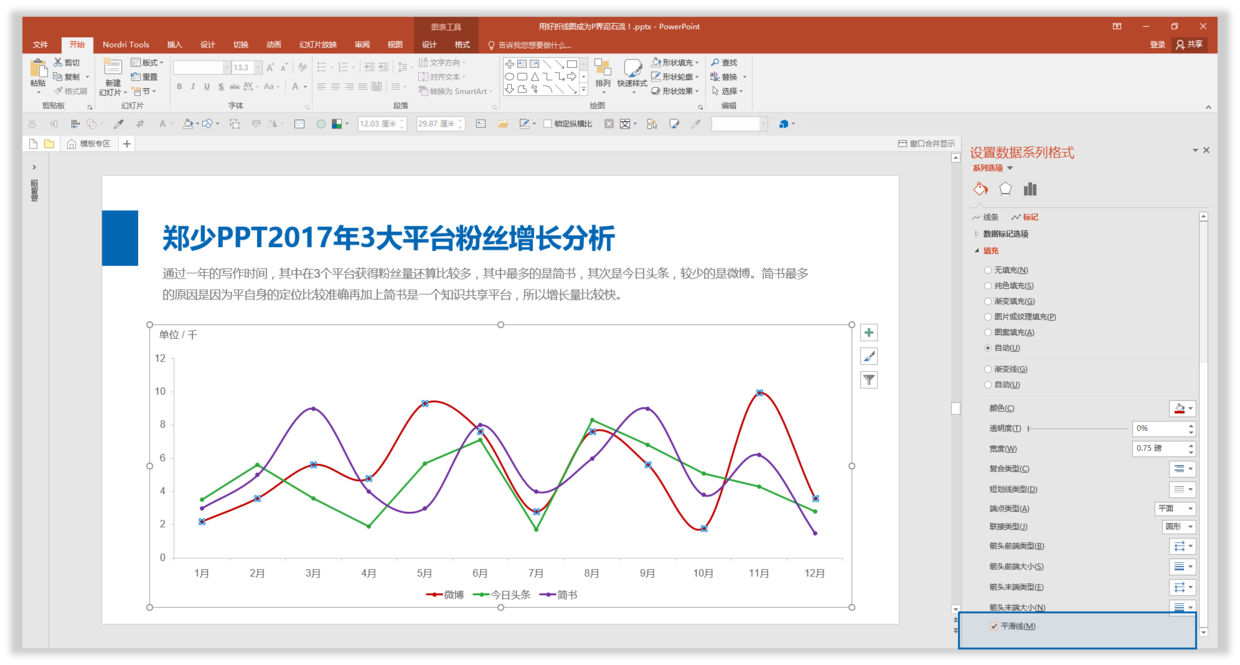Open the 快速样式 (Quick Styles) icon
The width and height of the screenshot is (1240, 665).
[632, 67]
